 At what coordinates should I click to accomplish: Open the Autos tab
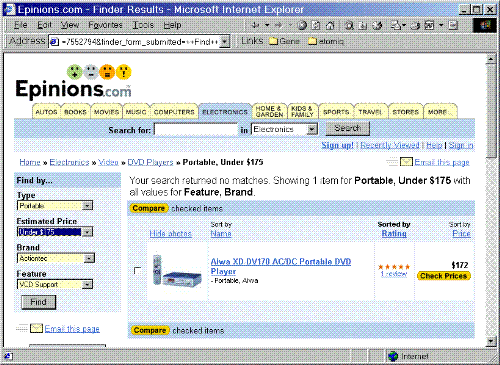point(46,112)
